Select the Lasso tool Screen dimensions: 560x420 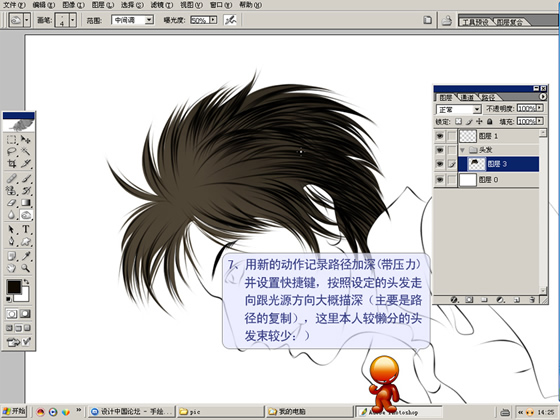click(12, 151)
